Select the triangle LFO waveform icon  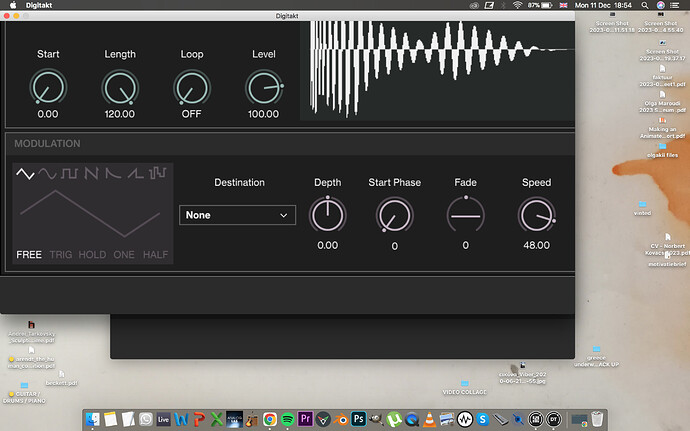tap(25, 173)
